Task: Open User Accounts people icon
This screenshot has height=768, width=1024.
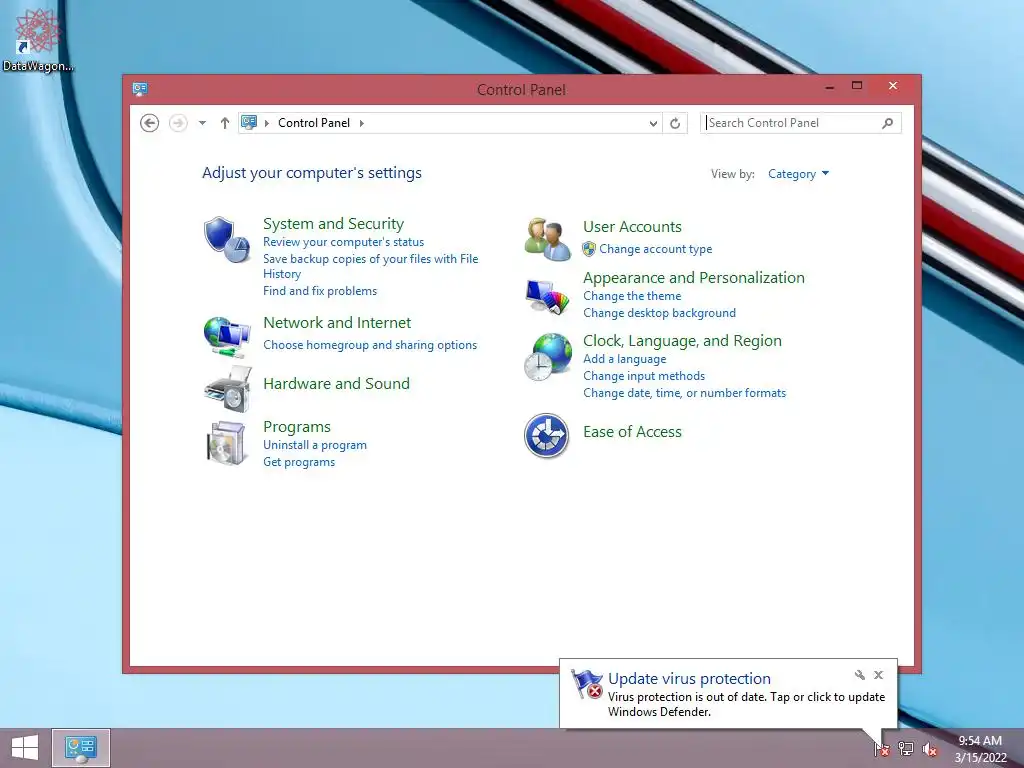Action: click(x=547, y=239)
